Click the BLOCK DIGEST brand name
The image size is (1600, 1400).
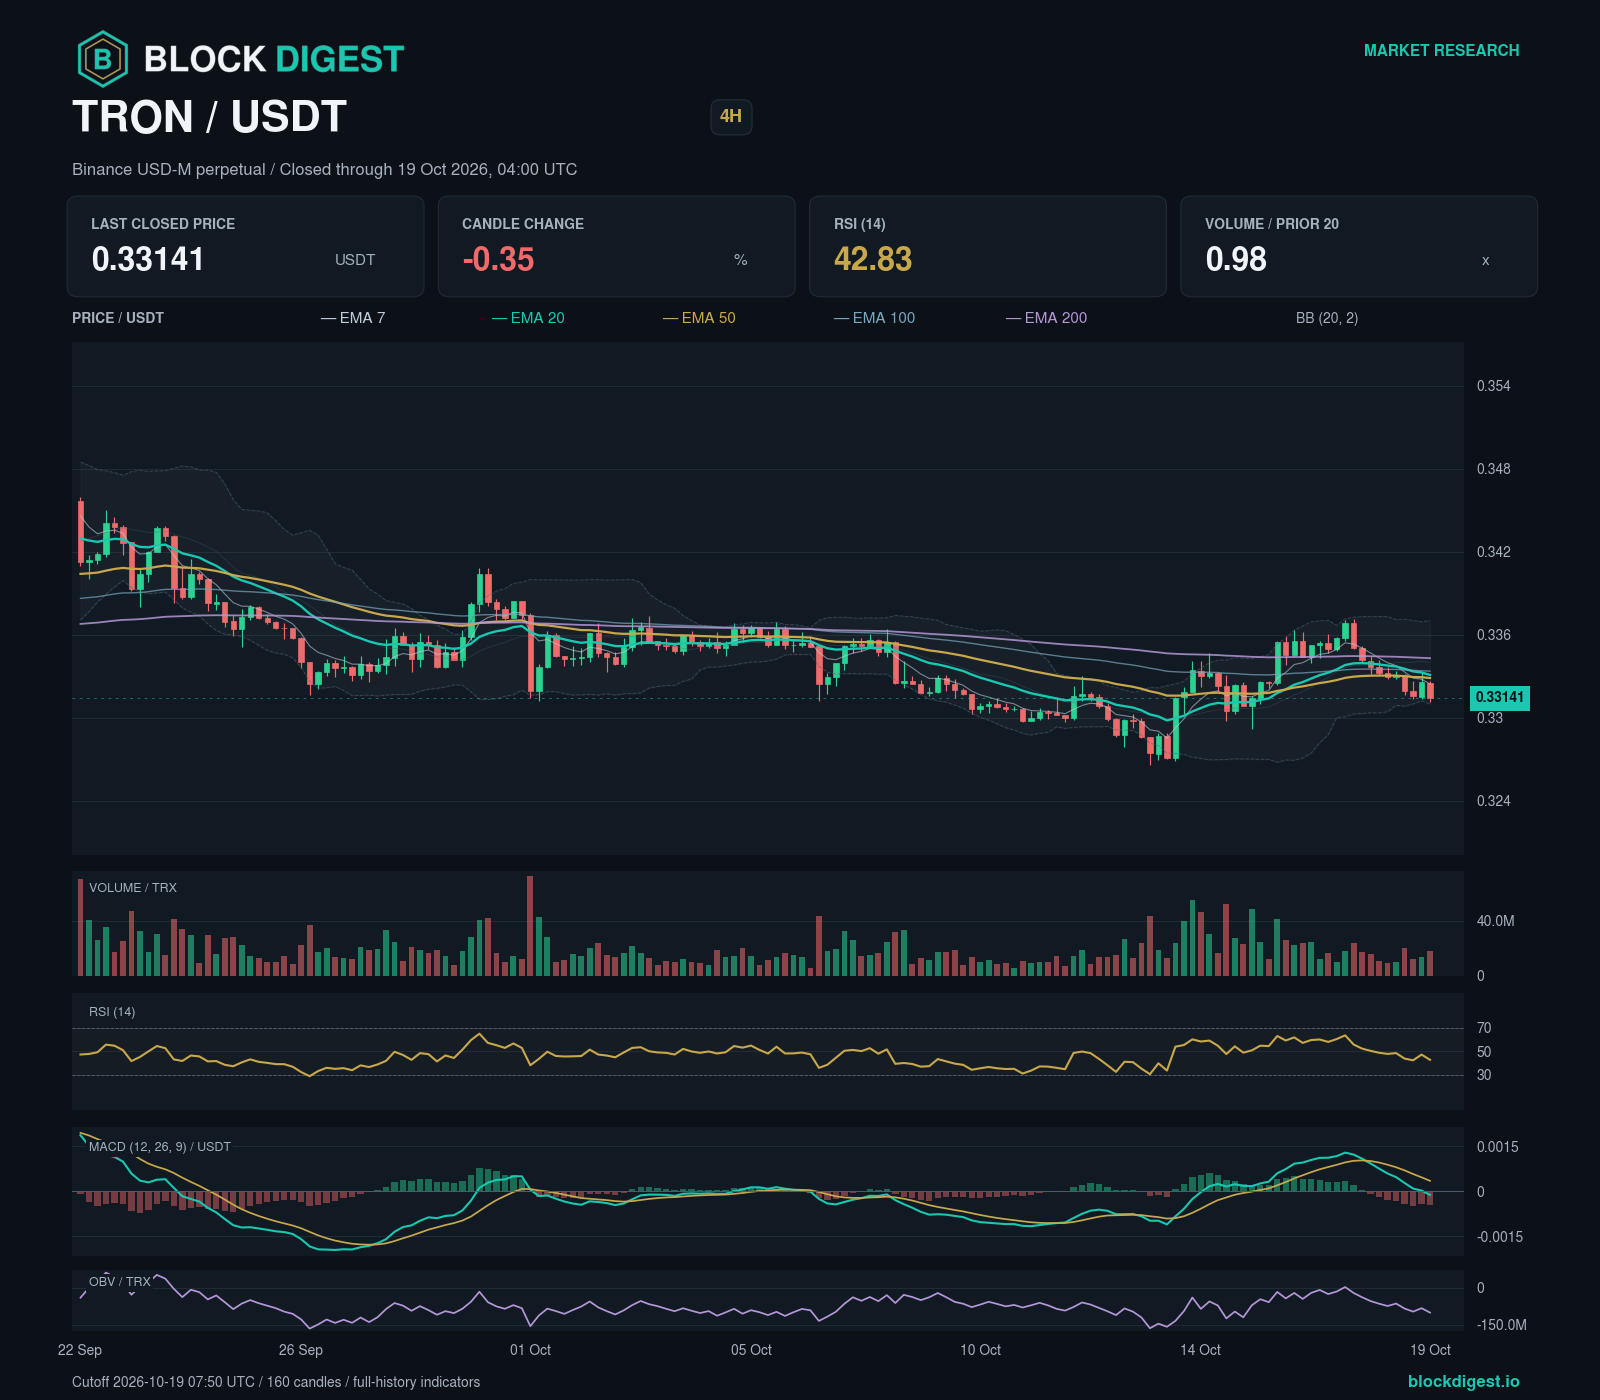click(x=274, y=60)
